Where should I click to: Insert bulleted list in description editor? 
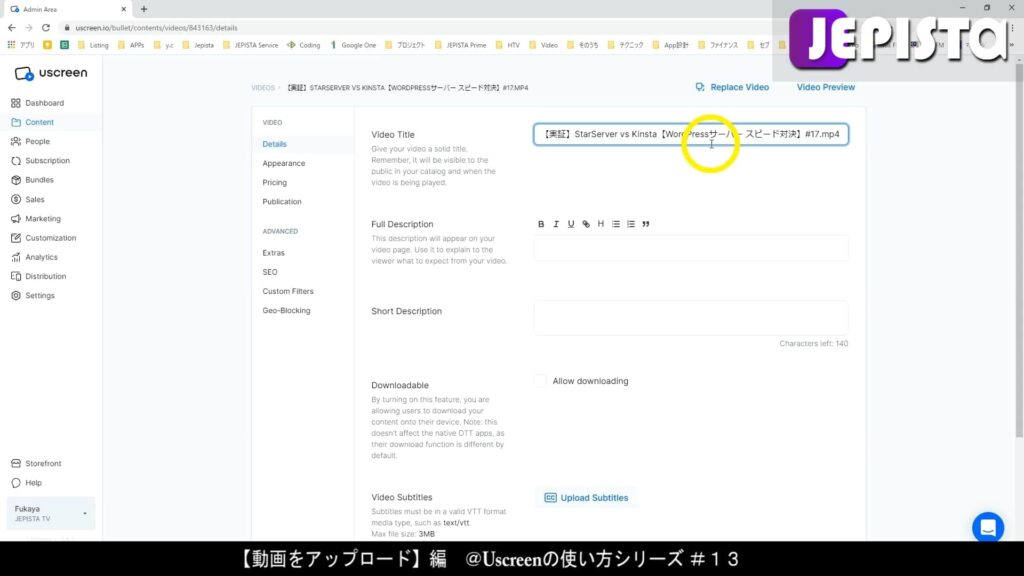[x=616, y=224]
